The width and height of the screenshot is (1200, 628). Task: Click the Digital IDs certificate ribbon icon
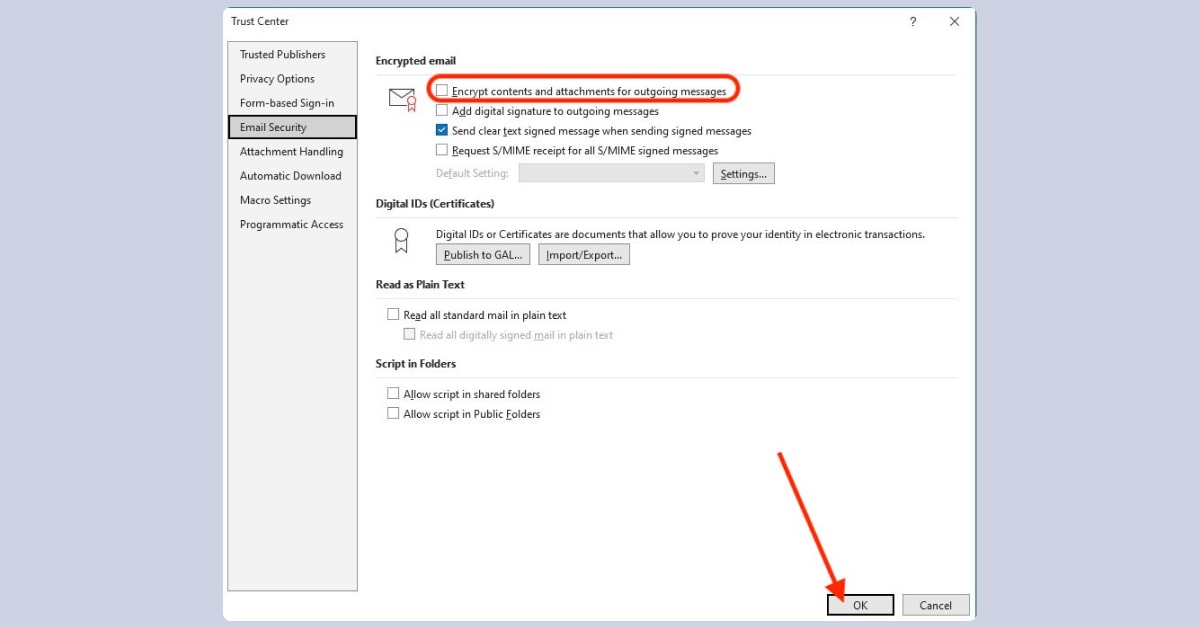point(401,240)
